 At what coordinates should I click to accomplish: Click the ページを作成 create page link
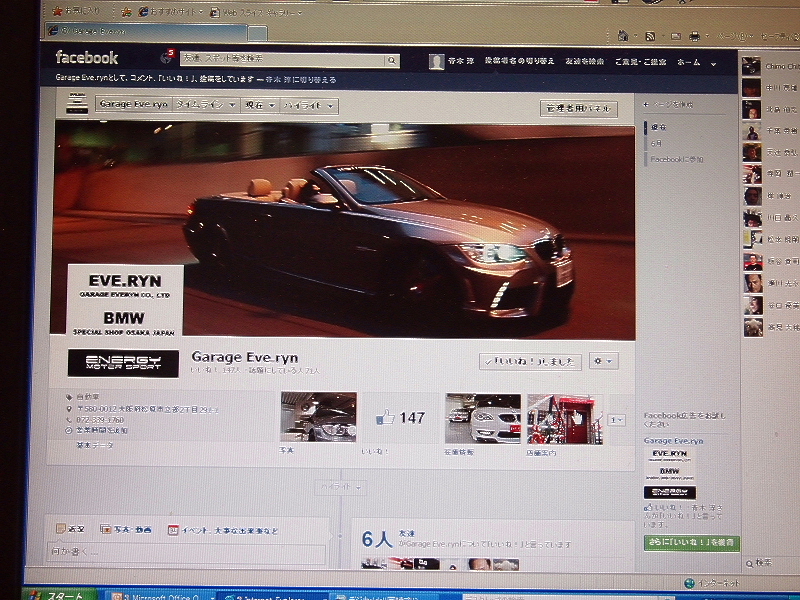pos(668,105)
